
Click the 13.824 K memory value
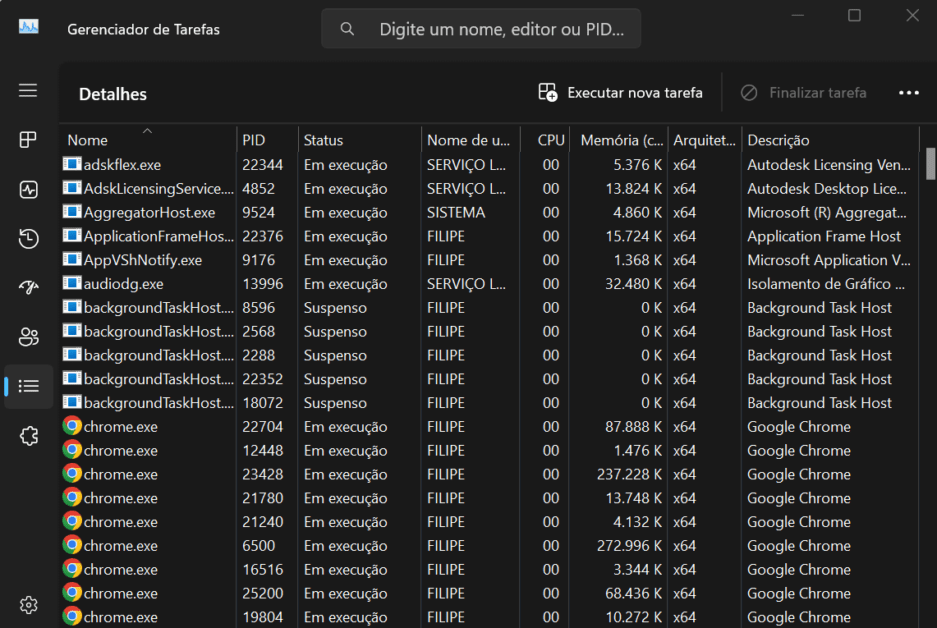click(633, 189)
